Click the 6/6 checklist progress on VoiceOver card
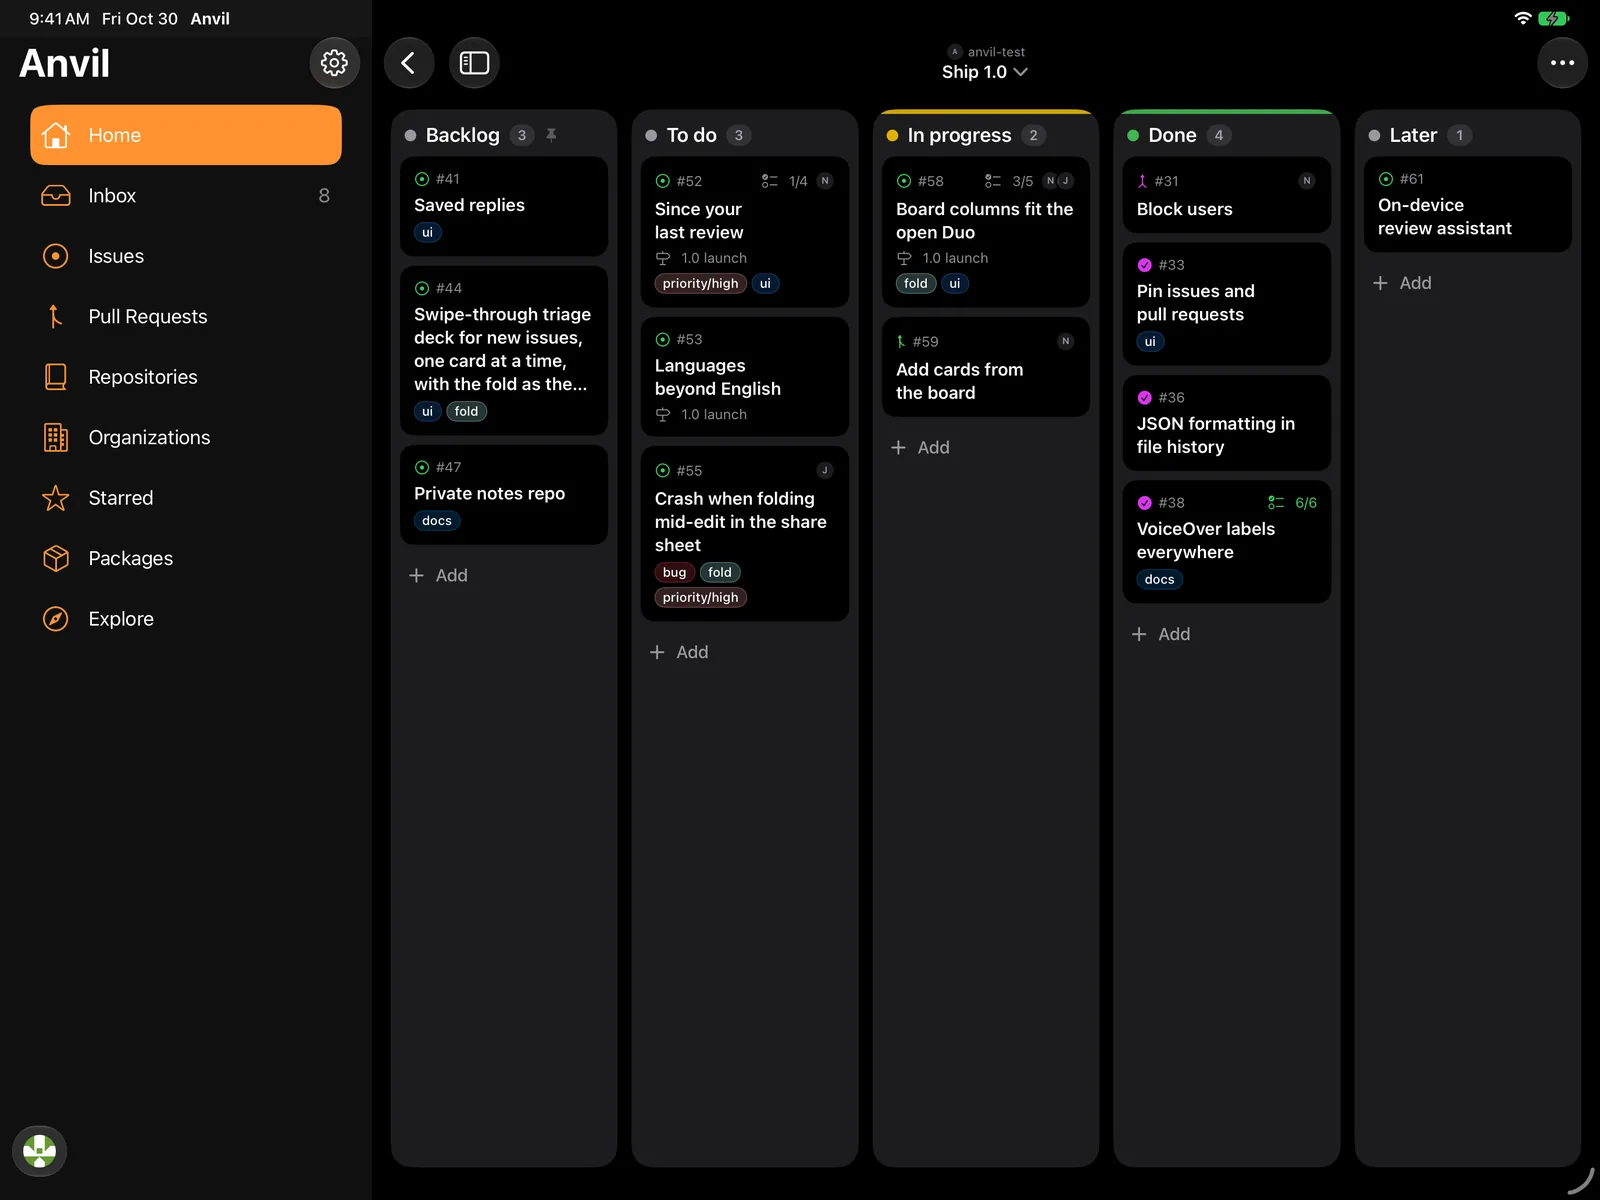This screenshot has width=1600, height=1200. pyautogui.click(x=1293, y=503)
